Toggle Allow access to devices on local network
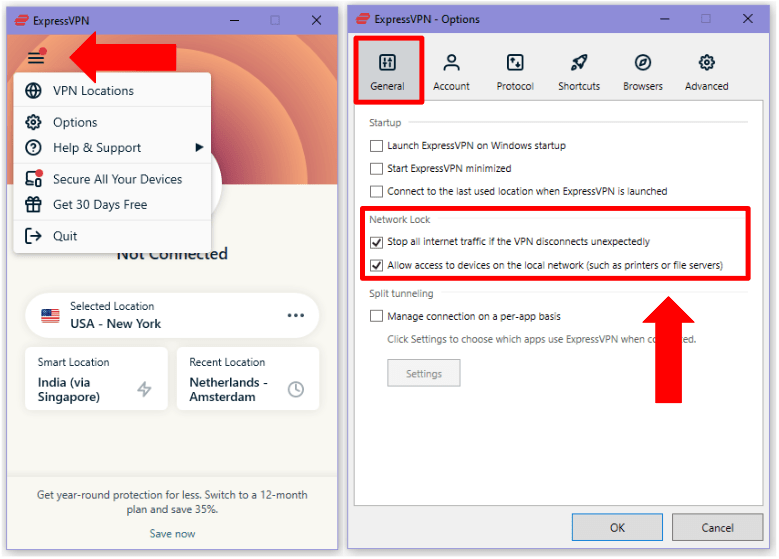The image size is (779, 559). pyautogui.click(x=377, y=265)
